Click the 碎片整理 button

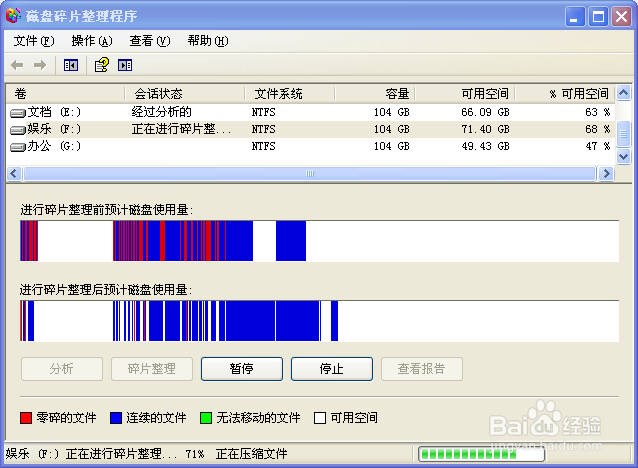[x=152, y=369]
